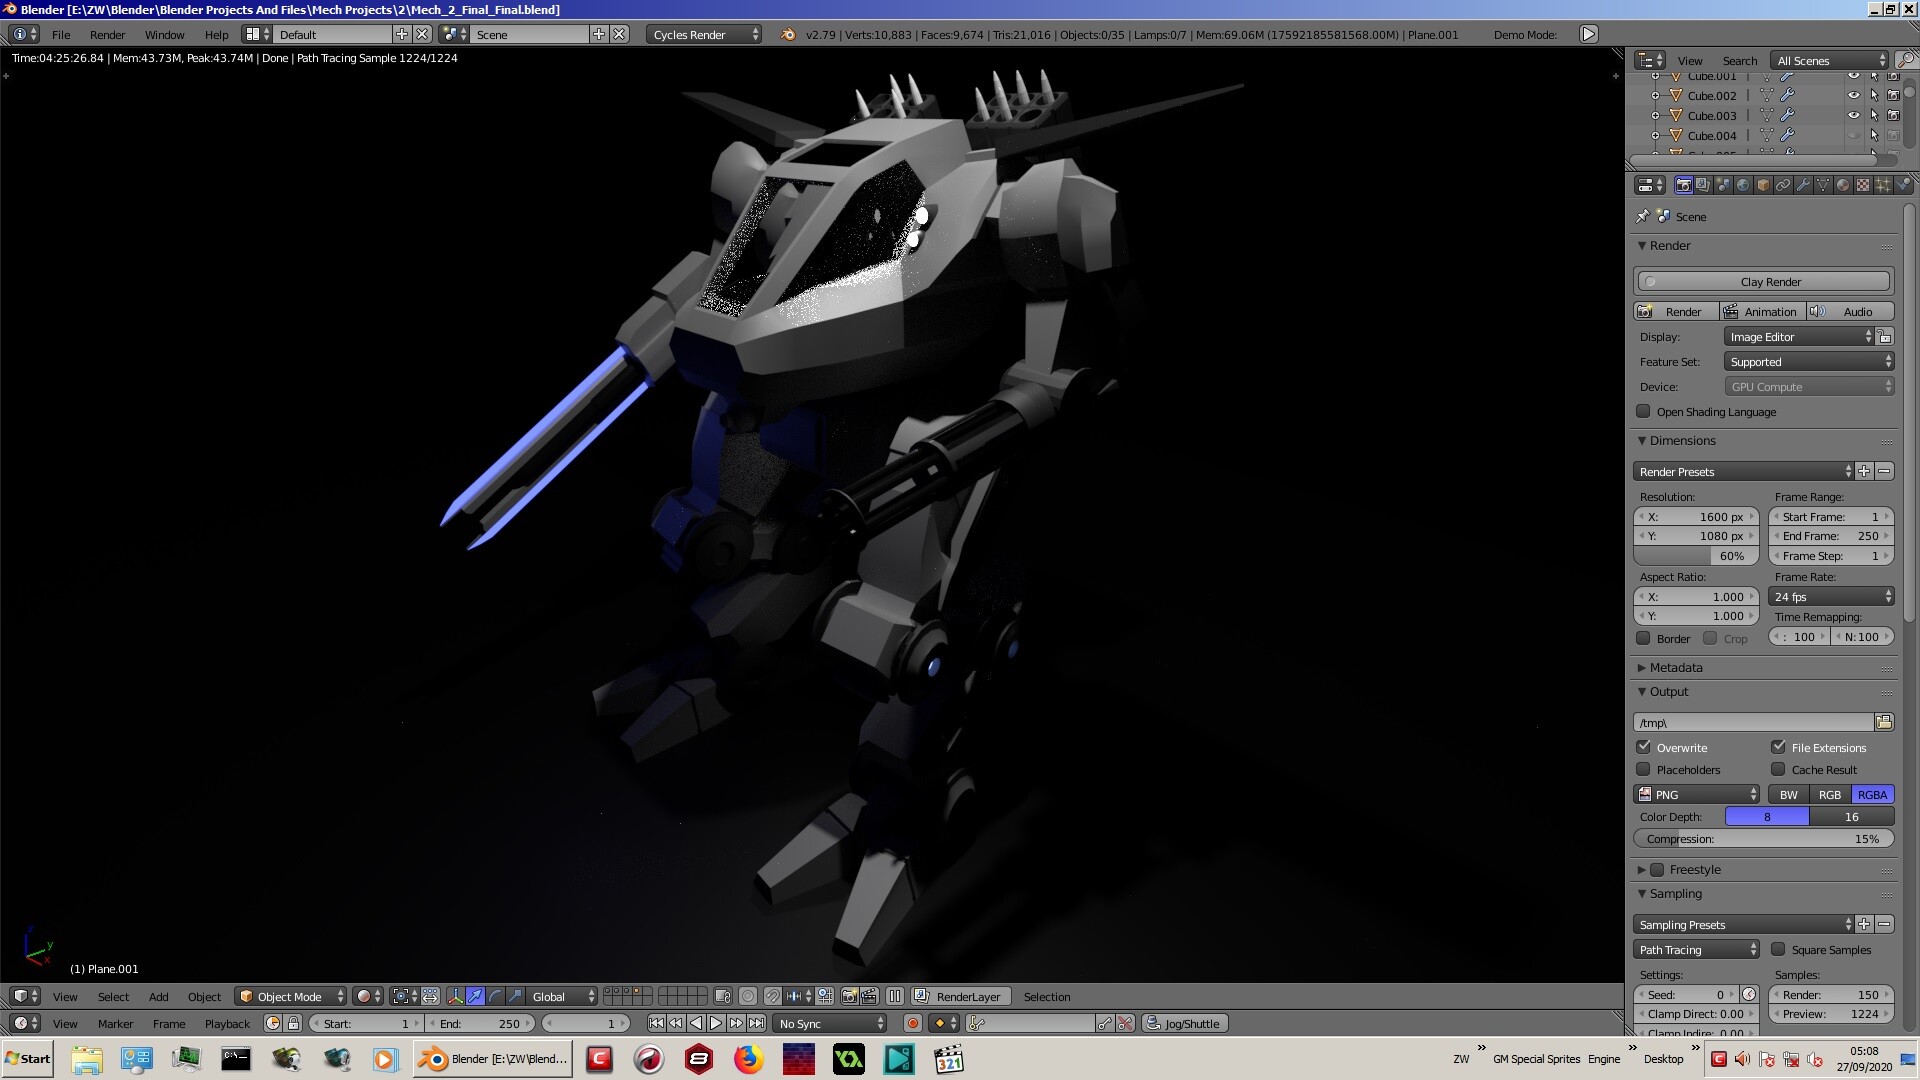Open the Modifiers wrench tab
Screen dimensions: 1920x1080
[x=1803, y=185]
